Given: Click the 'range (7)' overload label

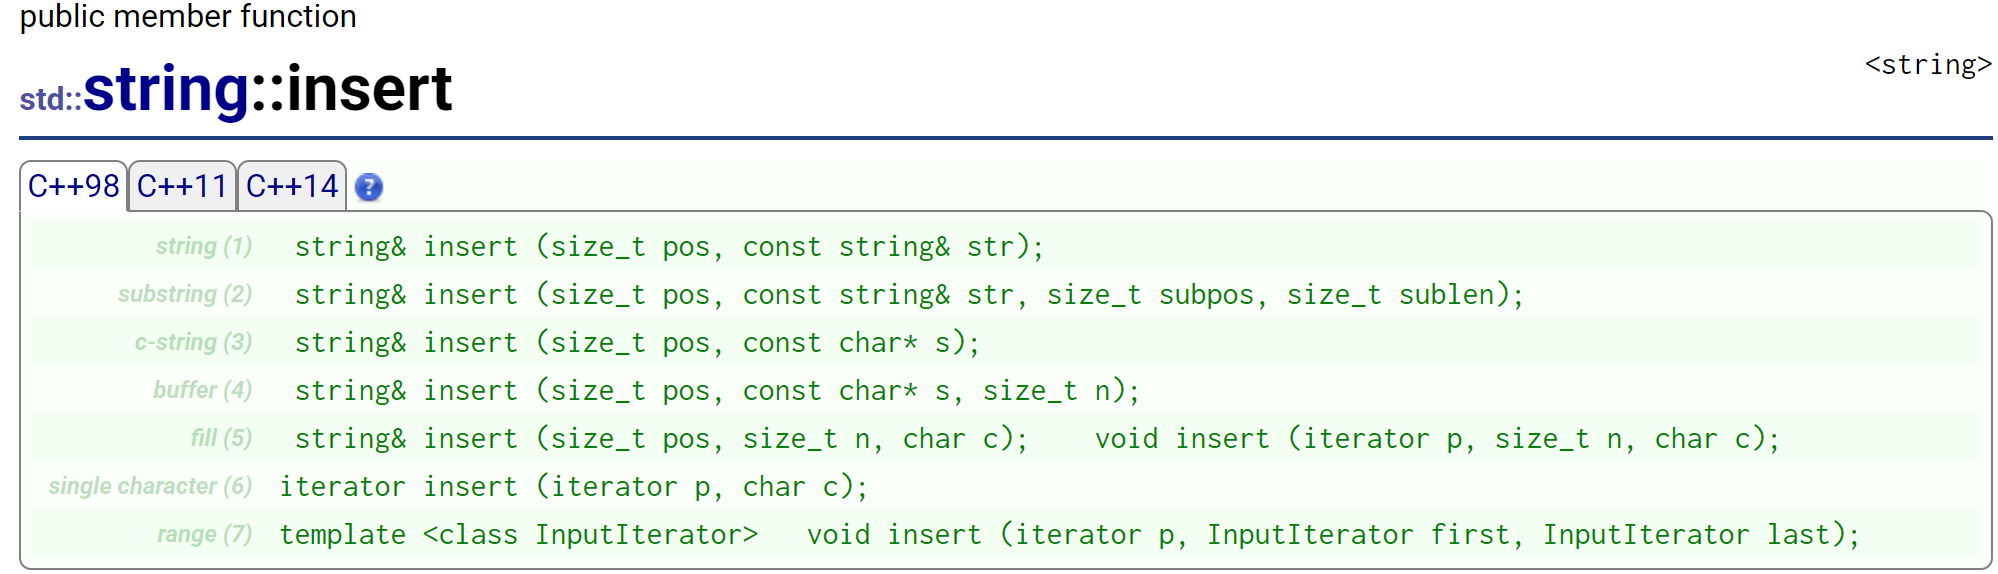Looking at the screenshot, I should 204,534.
